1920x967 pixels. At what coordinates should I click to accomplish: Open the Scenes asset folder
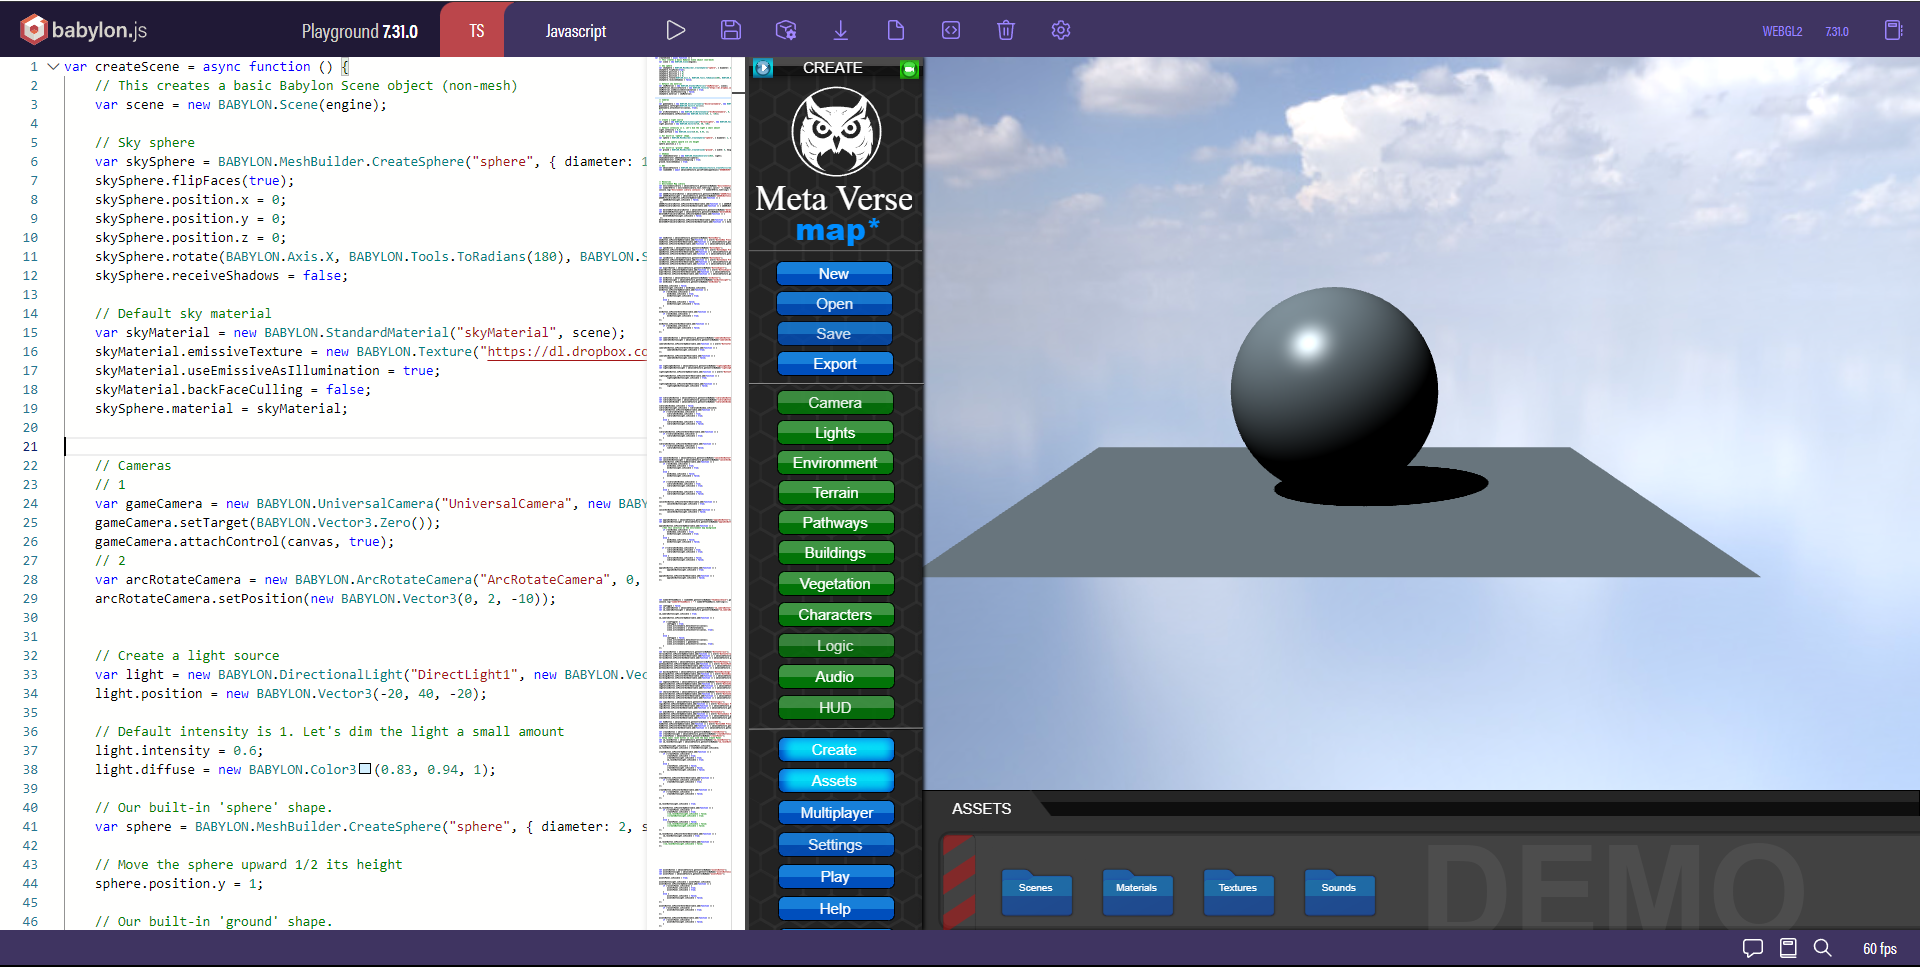(x=1036, y=891)
